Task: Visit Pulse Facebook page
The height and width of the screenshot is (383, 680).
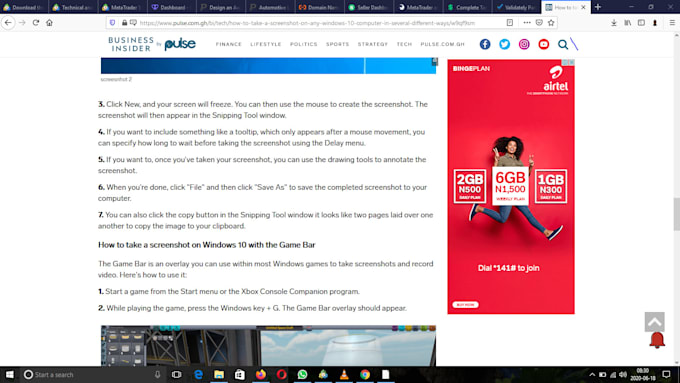Action: pyautogui.click(x=485, y=44)
